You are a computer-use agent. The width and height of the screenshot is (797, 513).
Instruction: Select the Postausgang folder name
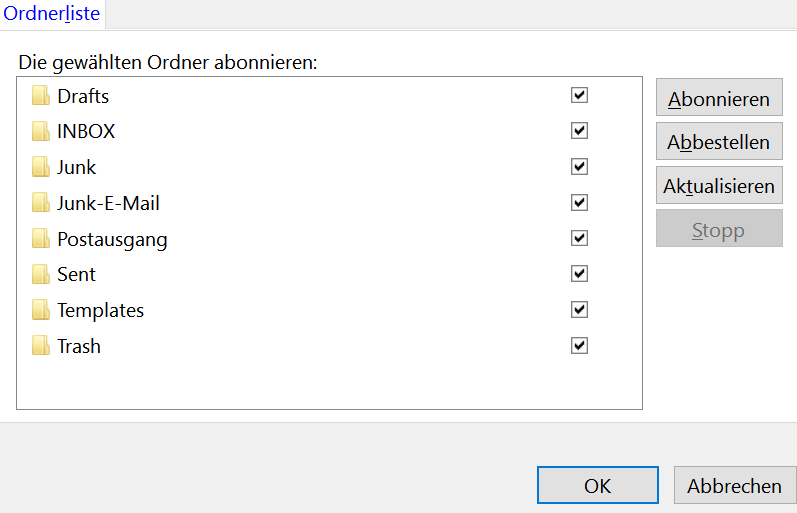(x=112, y=239)
